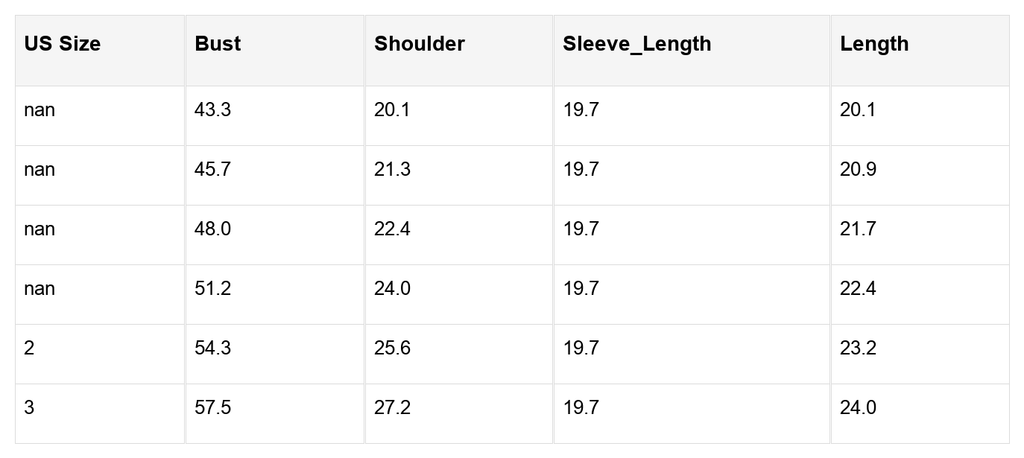Click the Length column header

(x=874, y=44)
